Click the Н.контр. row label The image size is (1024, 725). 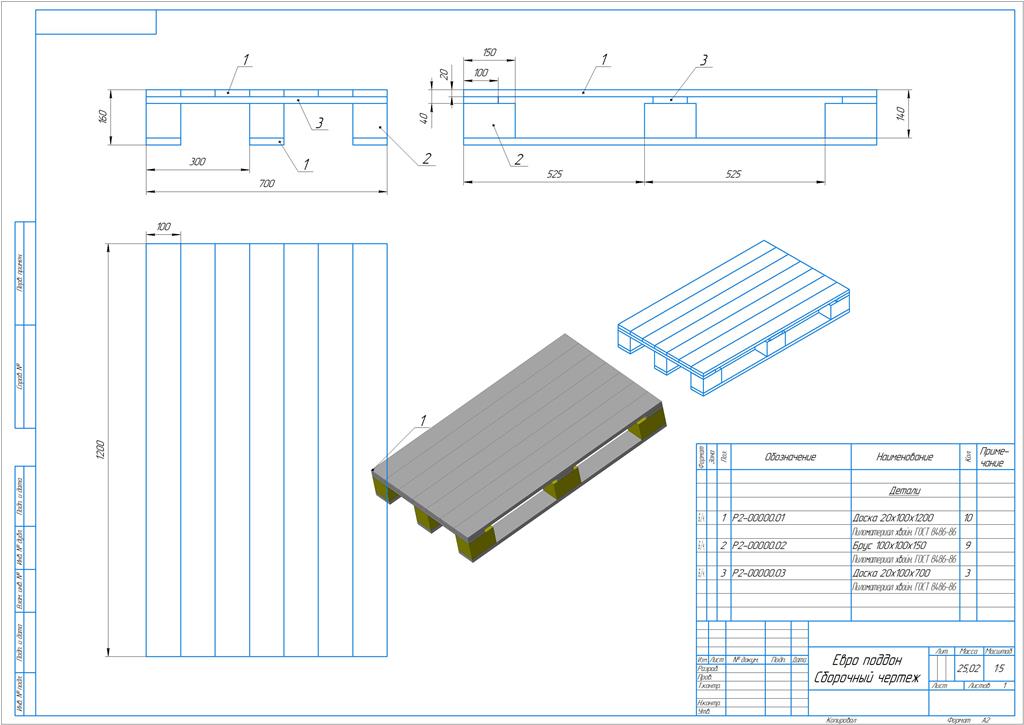pyautogui.click(x=709, y=703)
